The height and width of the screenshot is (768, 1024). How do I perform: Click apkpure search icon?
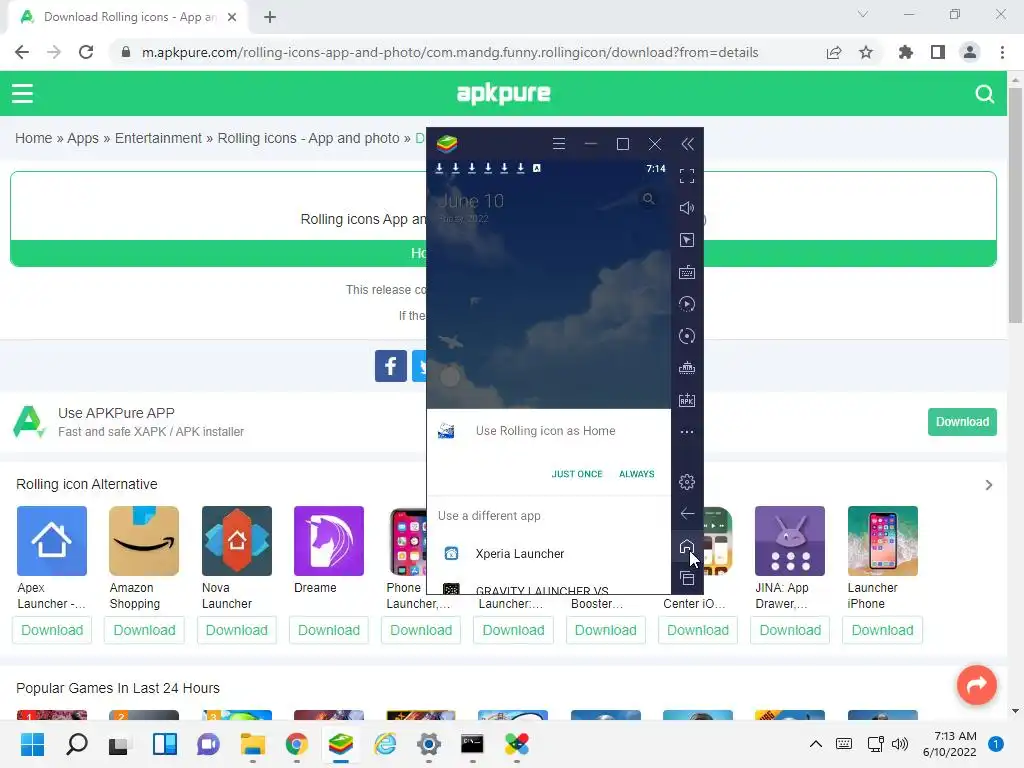point(984,94)
